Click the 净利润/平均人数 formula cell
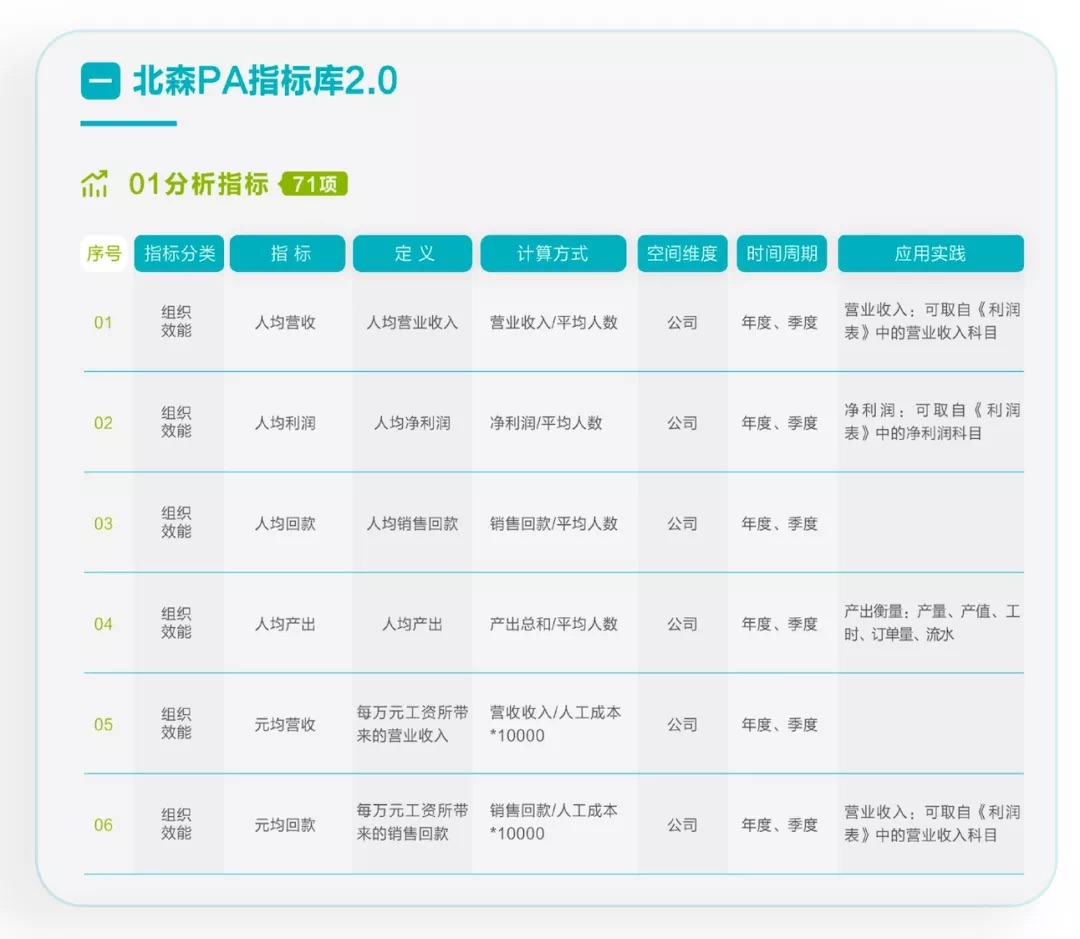Viewport: 1080px width, 939px height. [x=553, y=423]
